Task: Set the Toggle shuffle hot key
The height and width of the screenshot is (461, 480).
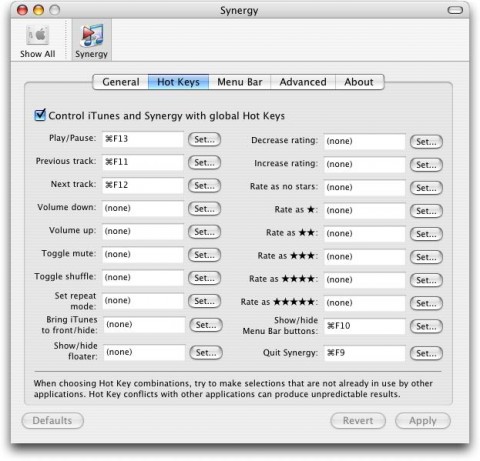Action: [x=204, y=278]
